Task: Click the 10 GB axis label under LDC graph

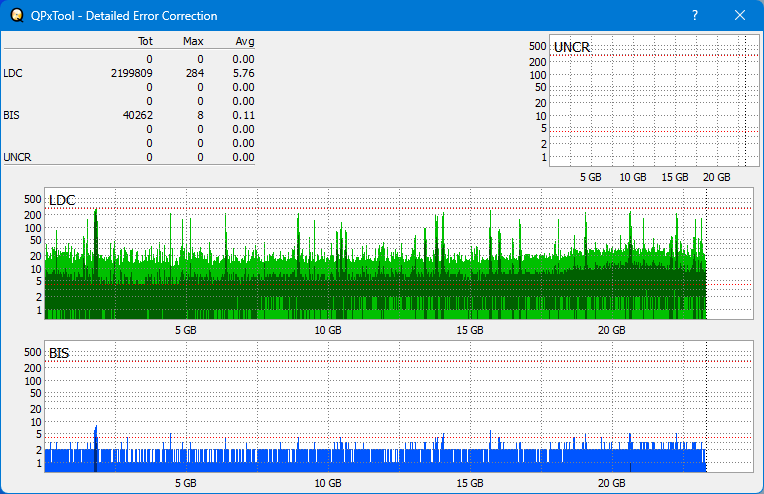Action: [328, 330]
